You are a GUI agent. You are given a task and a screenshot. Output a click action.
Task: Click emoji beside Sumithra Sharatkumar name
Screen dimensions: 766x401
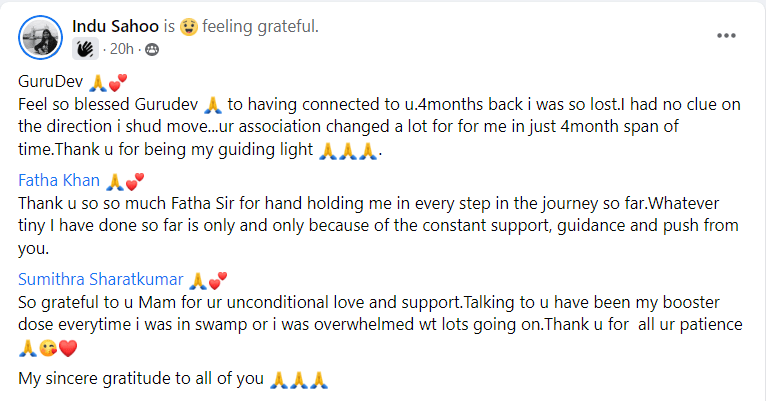click(x=198, y=278)
